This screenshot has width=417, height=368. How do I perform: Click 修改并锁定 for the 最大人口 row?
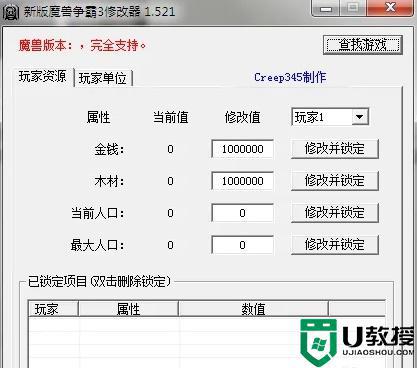(x=335, y=245)
